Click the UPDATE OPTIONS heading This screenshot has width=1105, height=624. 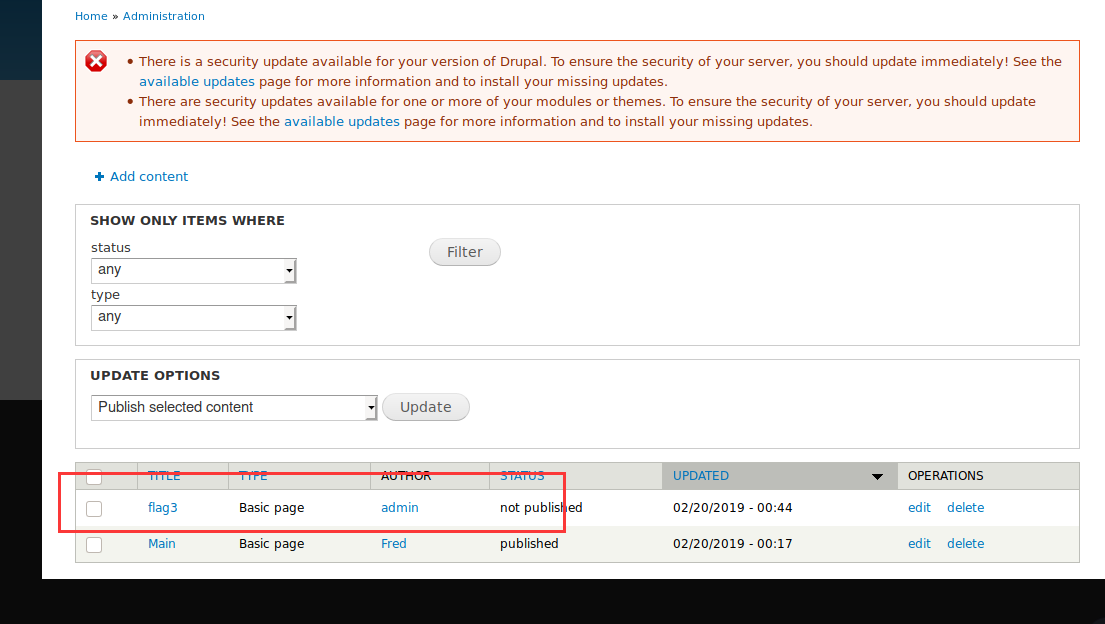[155, 376]
